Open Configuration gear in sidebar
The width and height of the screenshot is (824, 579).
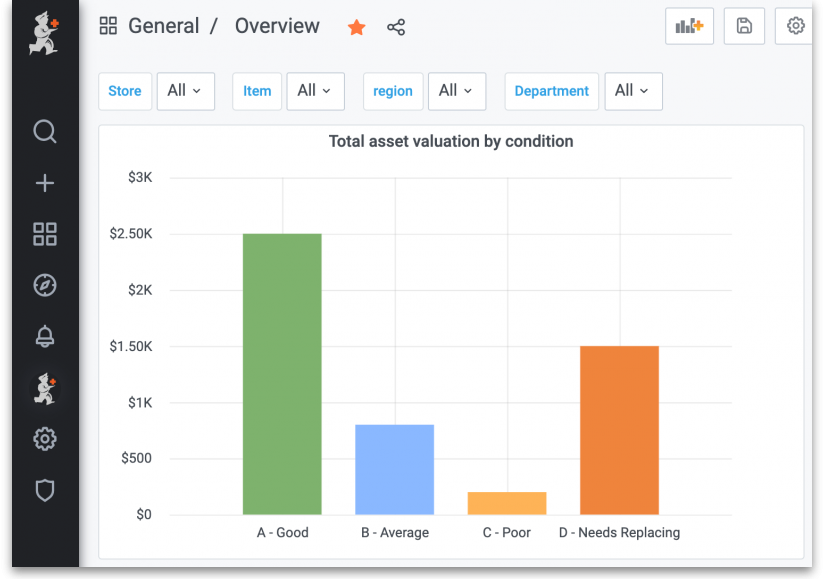(x=45, y=439)
